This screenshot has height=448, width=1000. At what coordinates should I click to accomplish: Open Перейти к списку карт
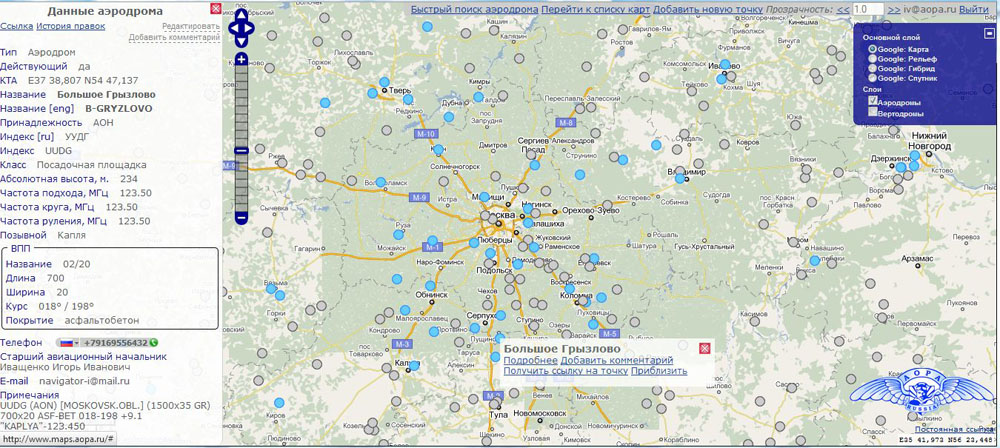click(596, 9)
